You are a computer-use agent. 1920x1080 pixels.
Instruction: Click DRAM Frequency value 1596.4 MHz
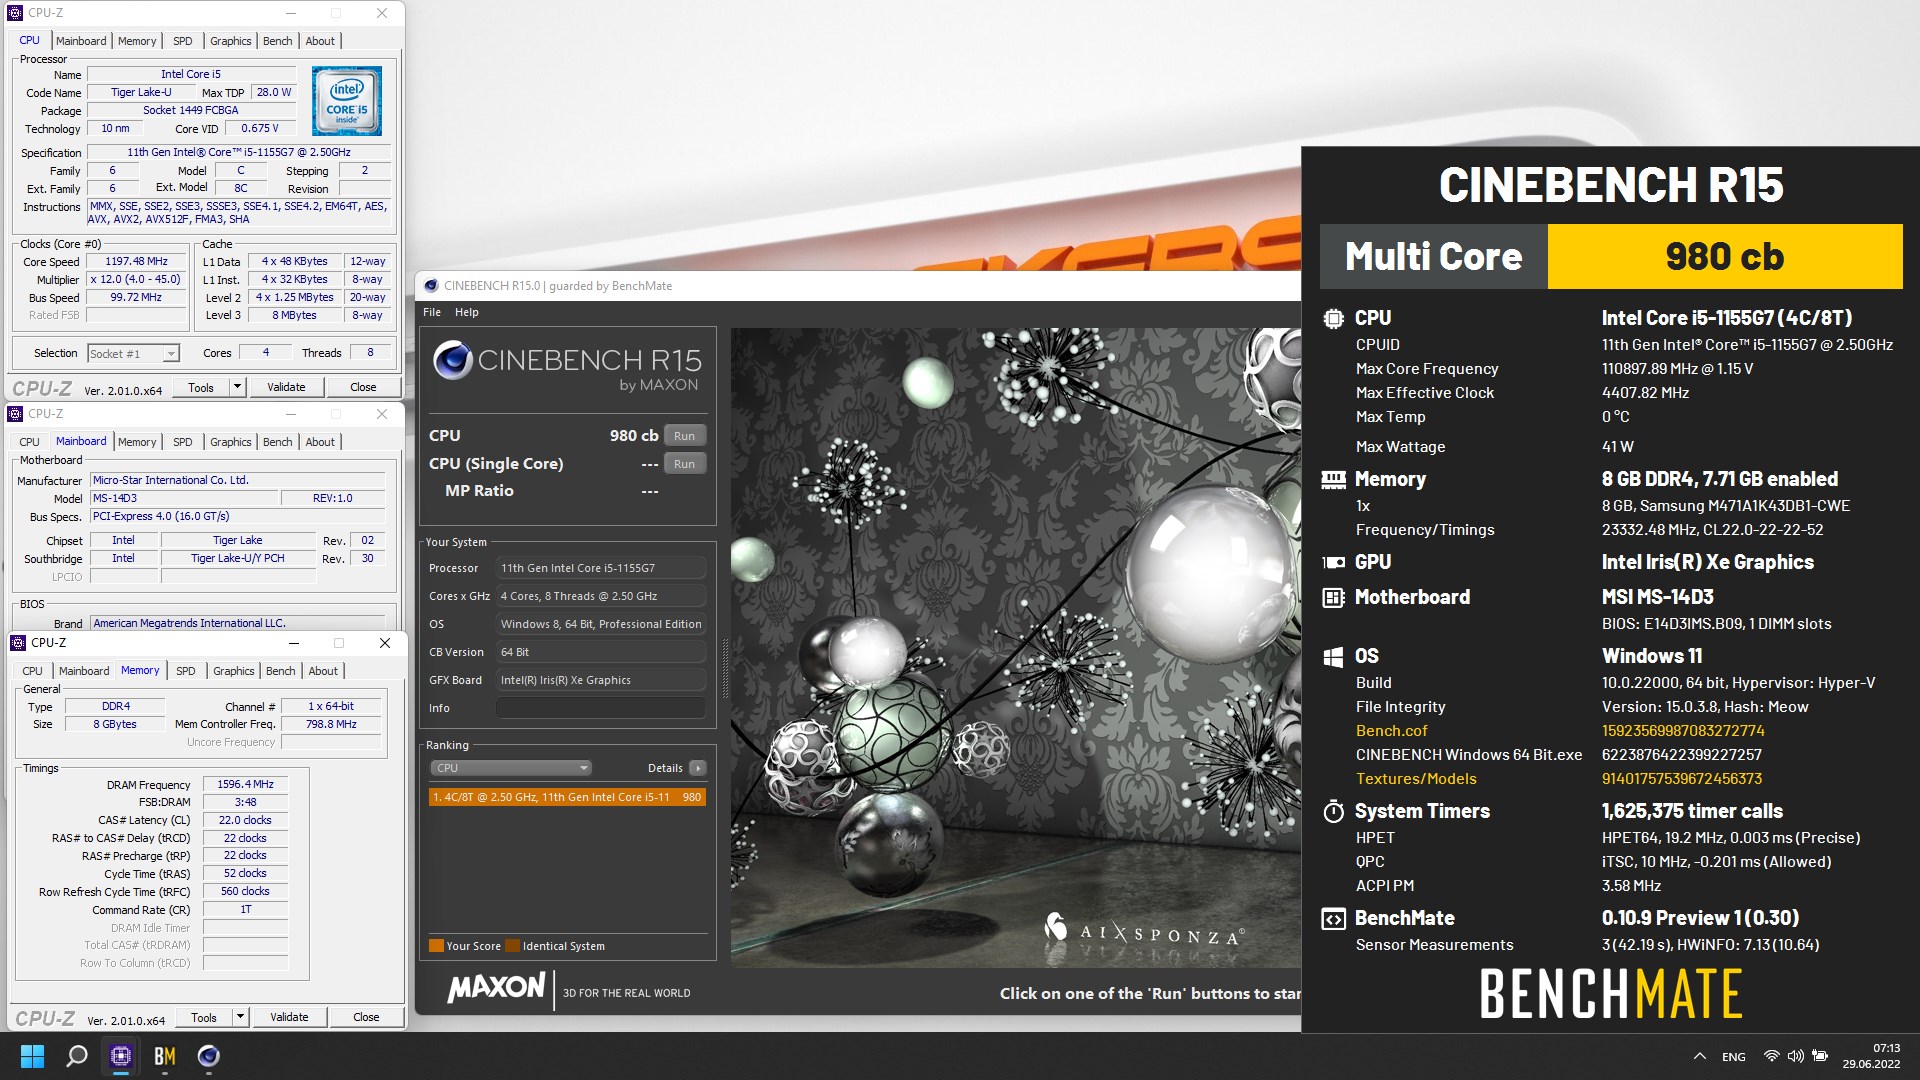[x=245, y=784]
